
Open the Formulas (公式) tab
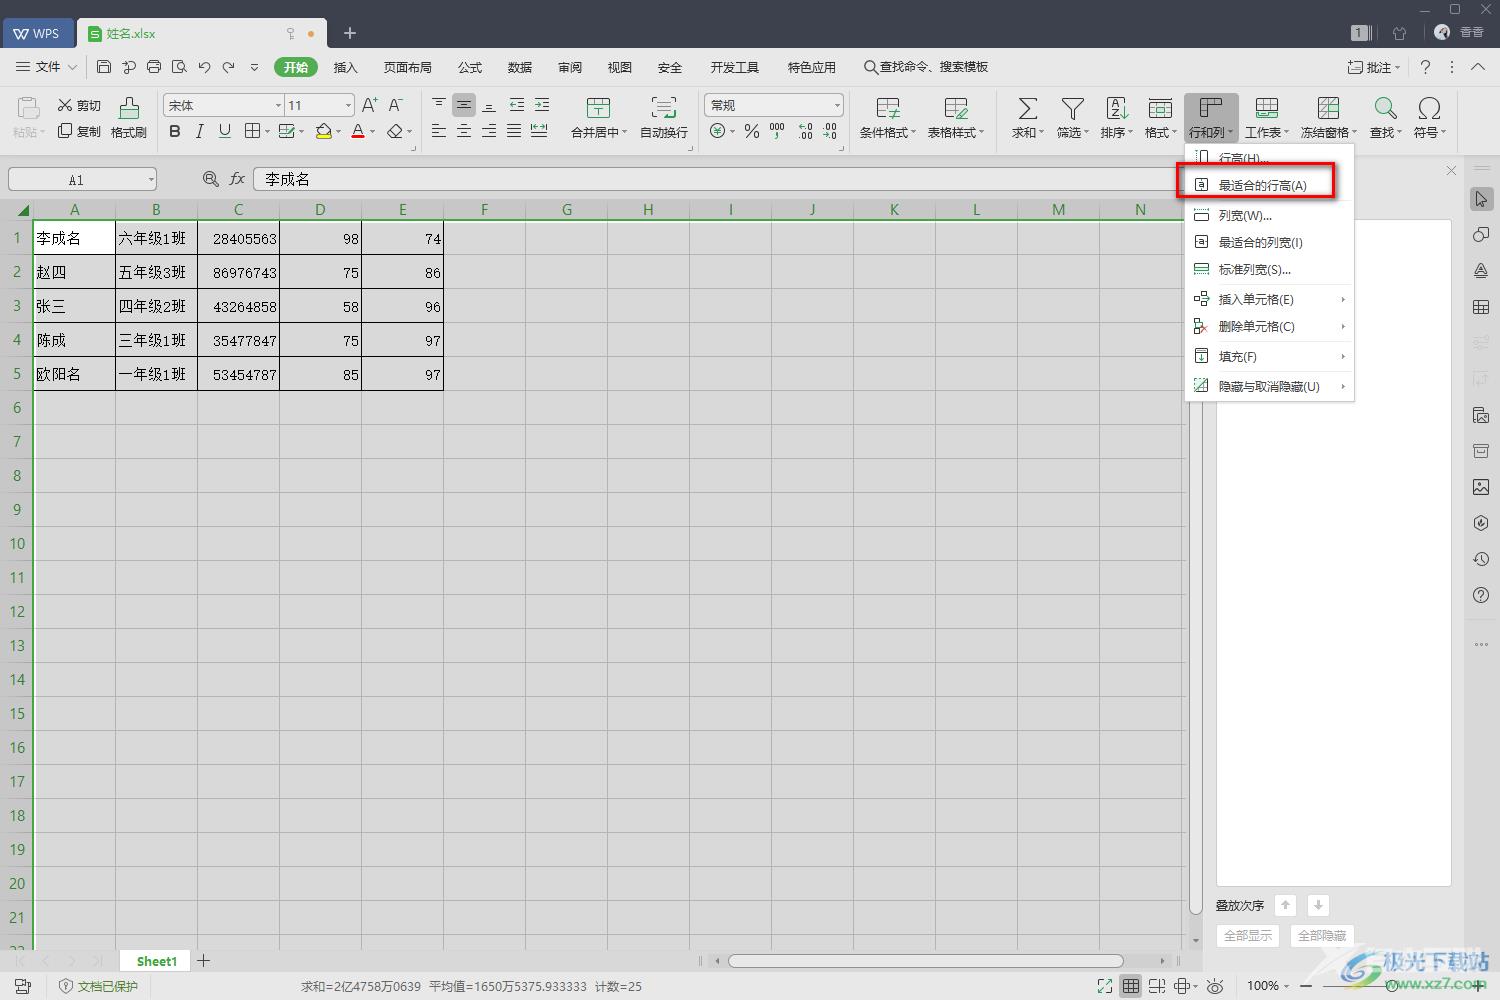point(470,67)
